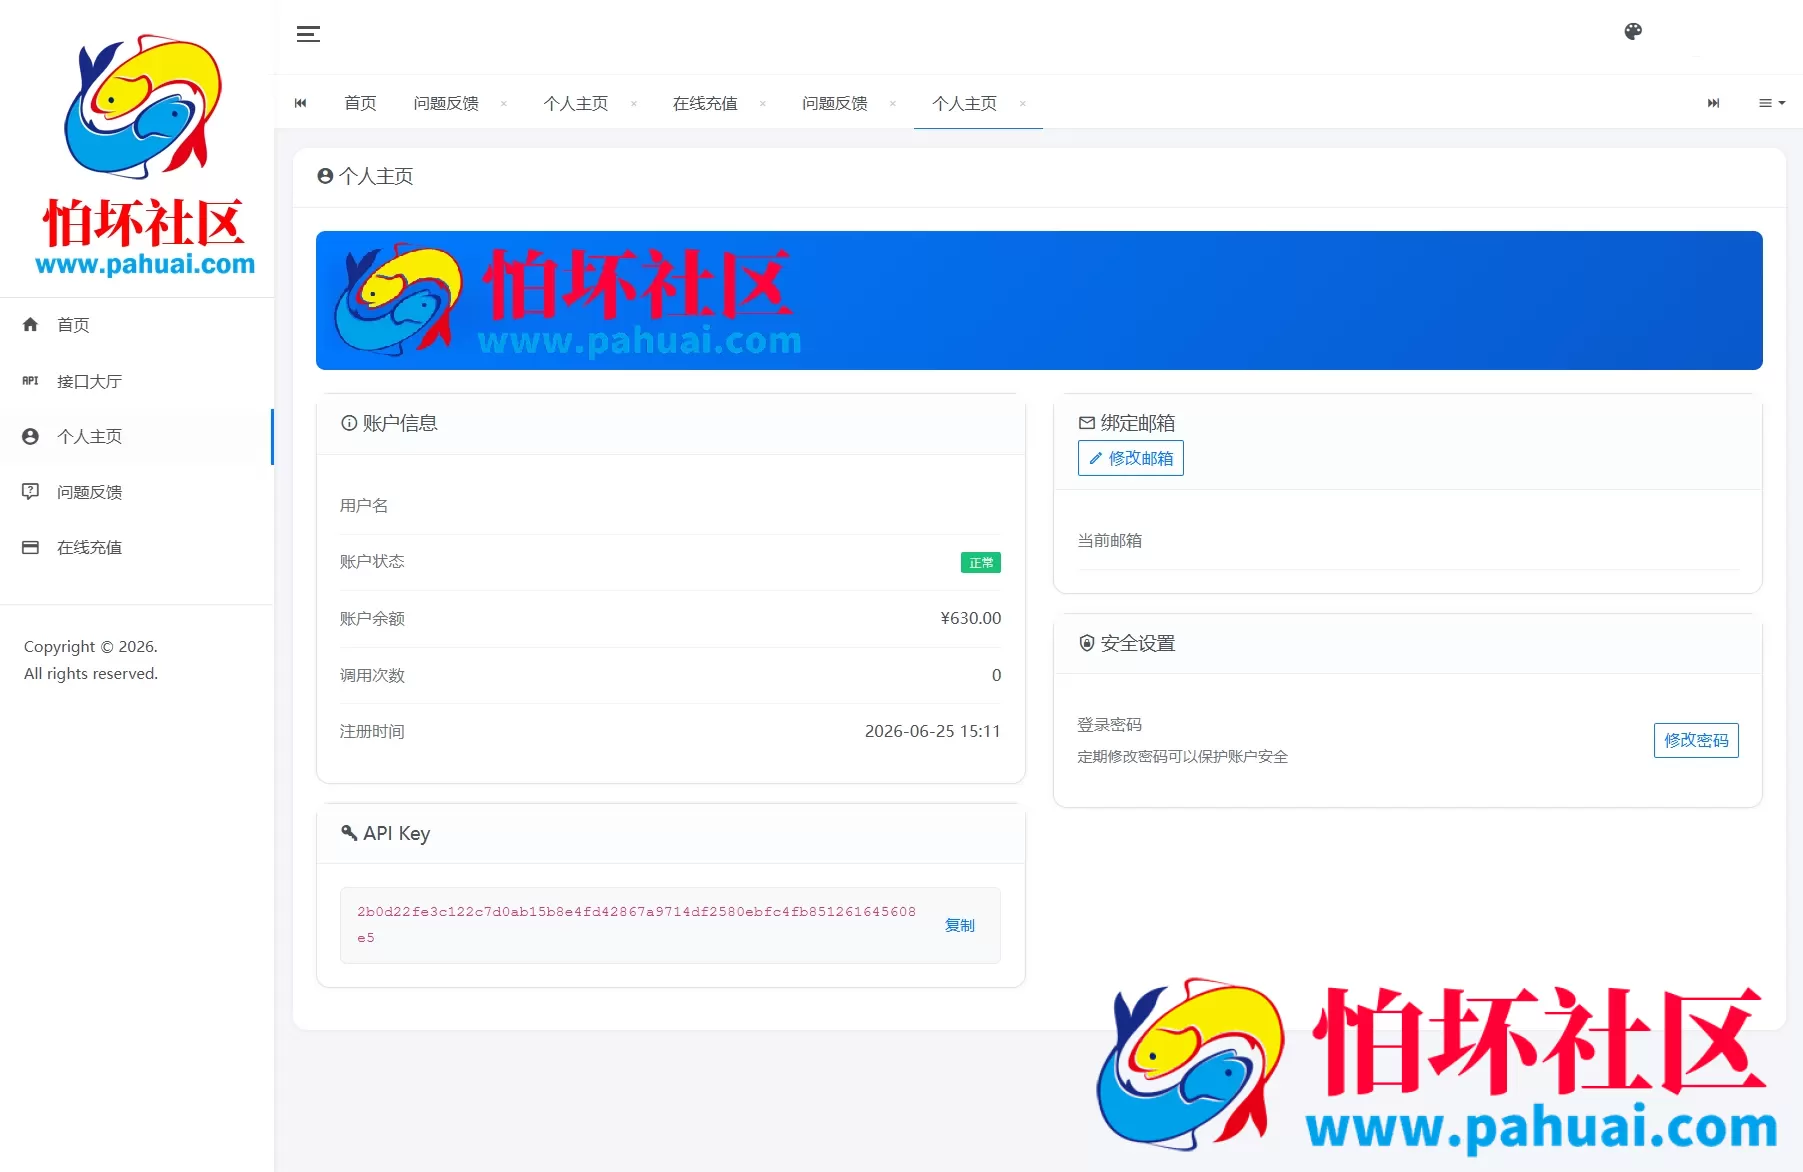
Task: Click the 登录密码 label
Action: (1109, 724)
